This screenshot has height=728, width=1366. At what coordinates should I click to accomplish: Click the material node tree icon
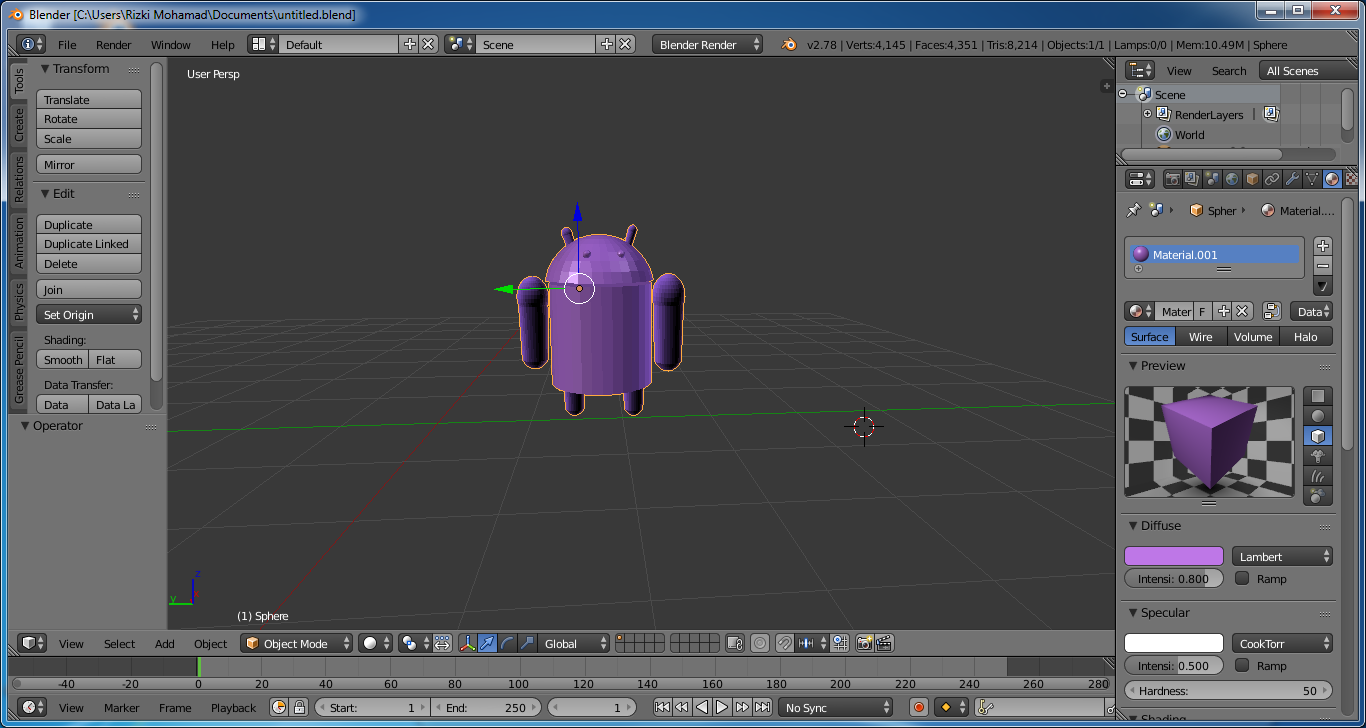[x=1272, y=311]
